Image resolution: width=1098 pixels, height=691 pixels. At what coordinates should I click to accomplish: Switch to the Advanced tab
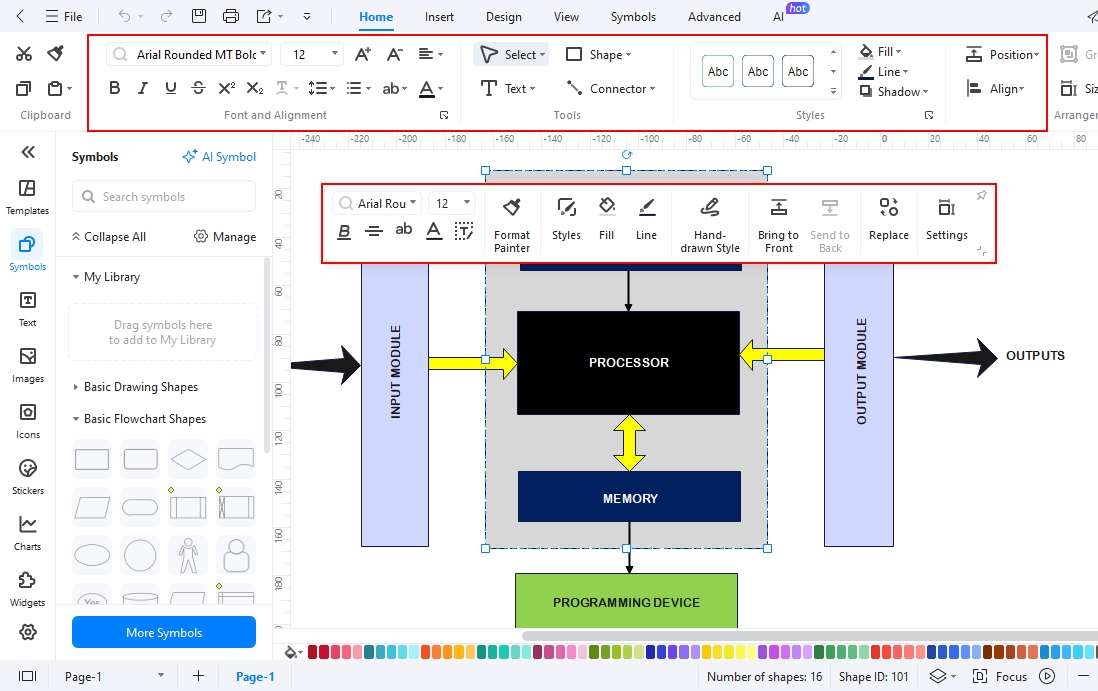[714, 17]
